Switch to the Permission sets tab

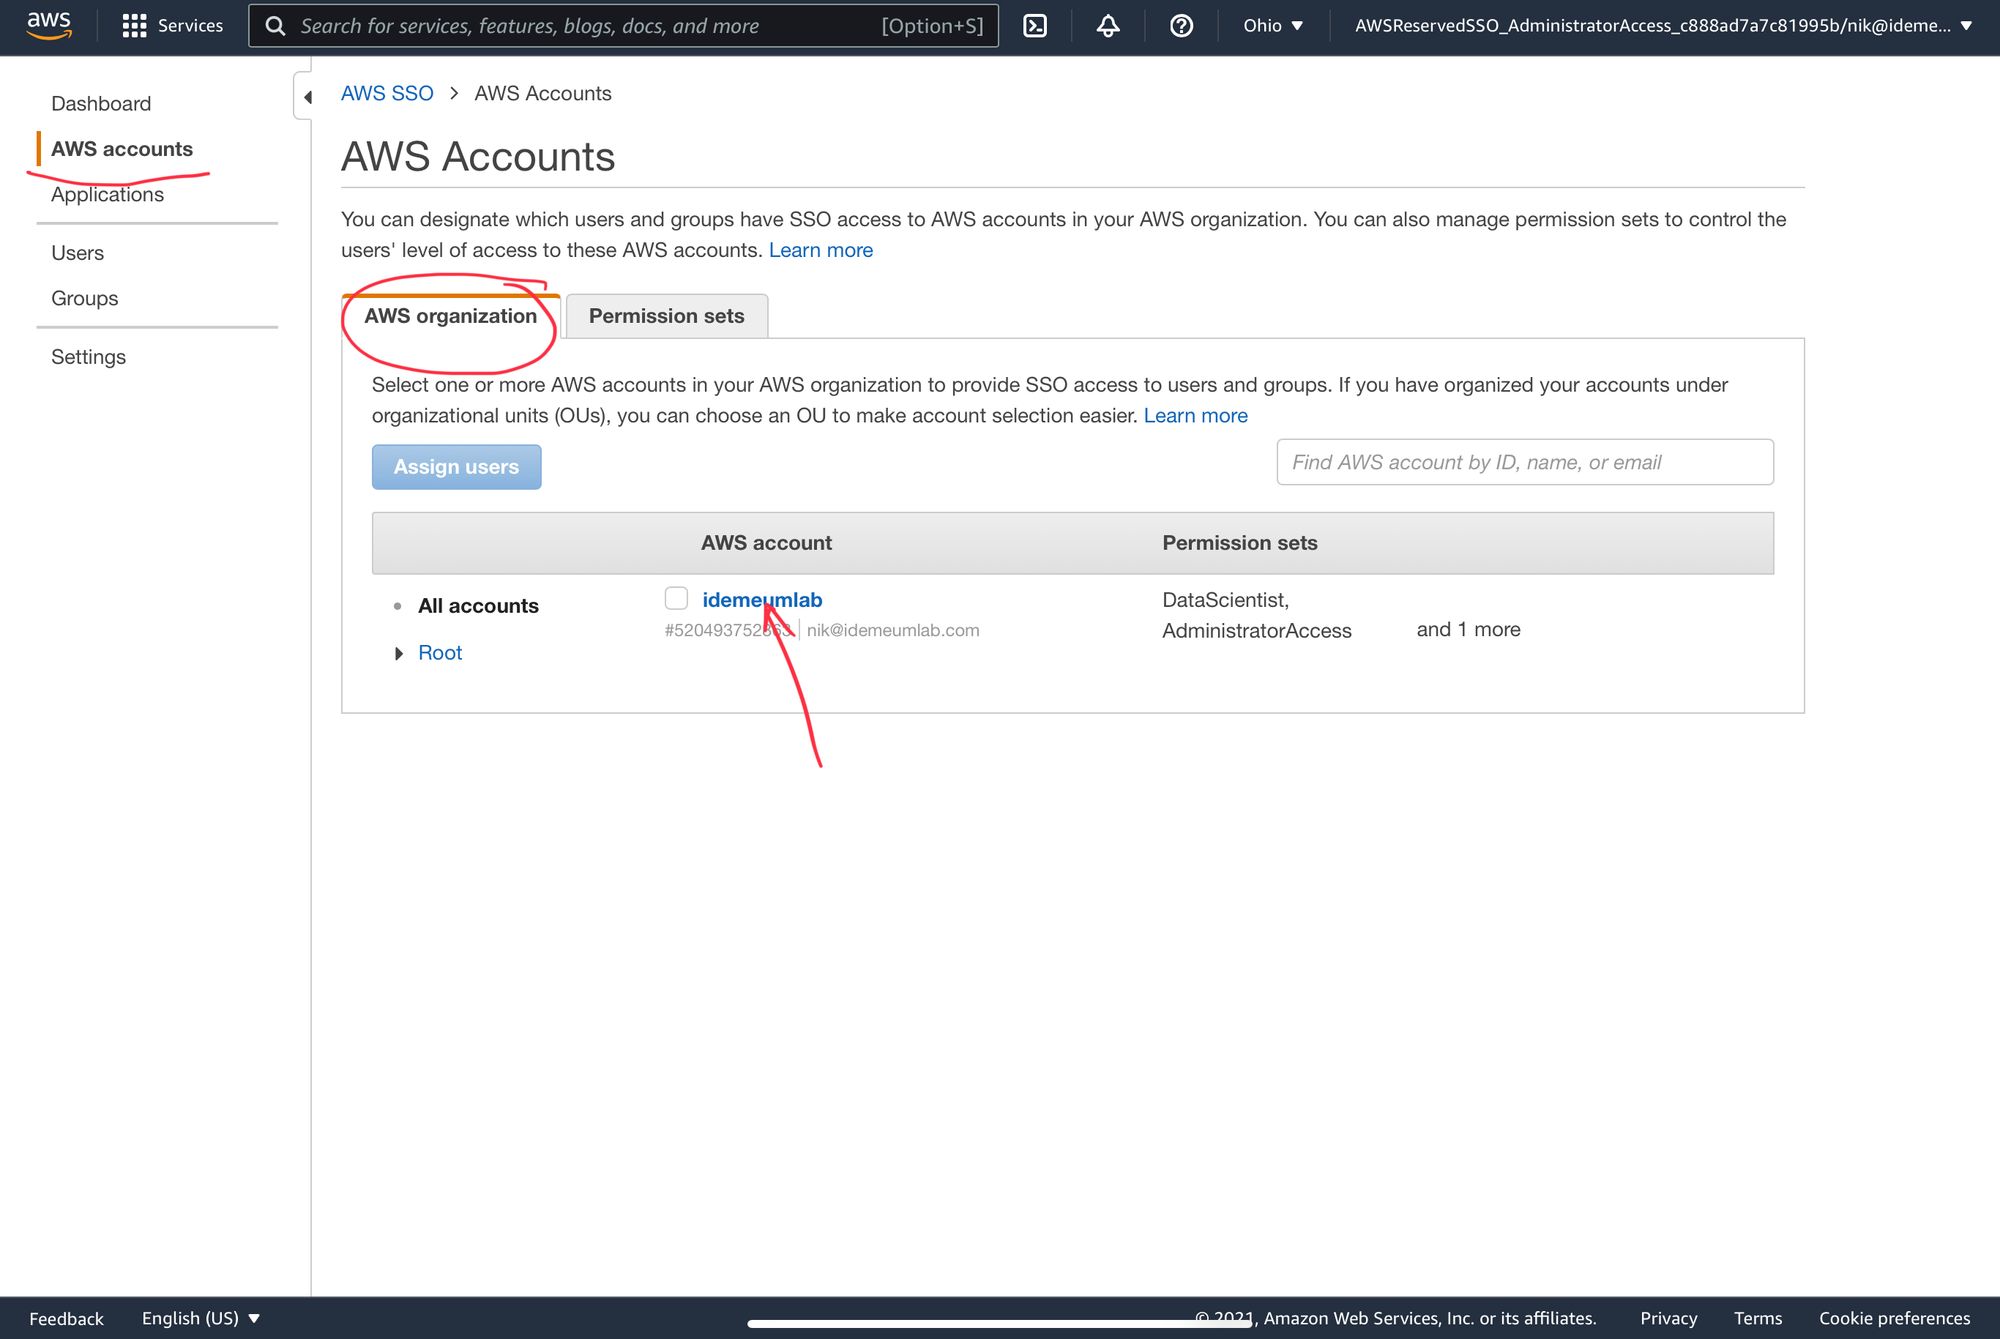point(666,316)
